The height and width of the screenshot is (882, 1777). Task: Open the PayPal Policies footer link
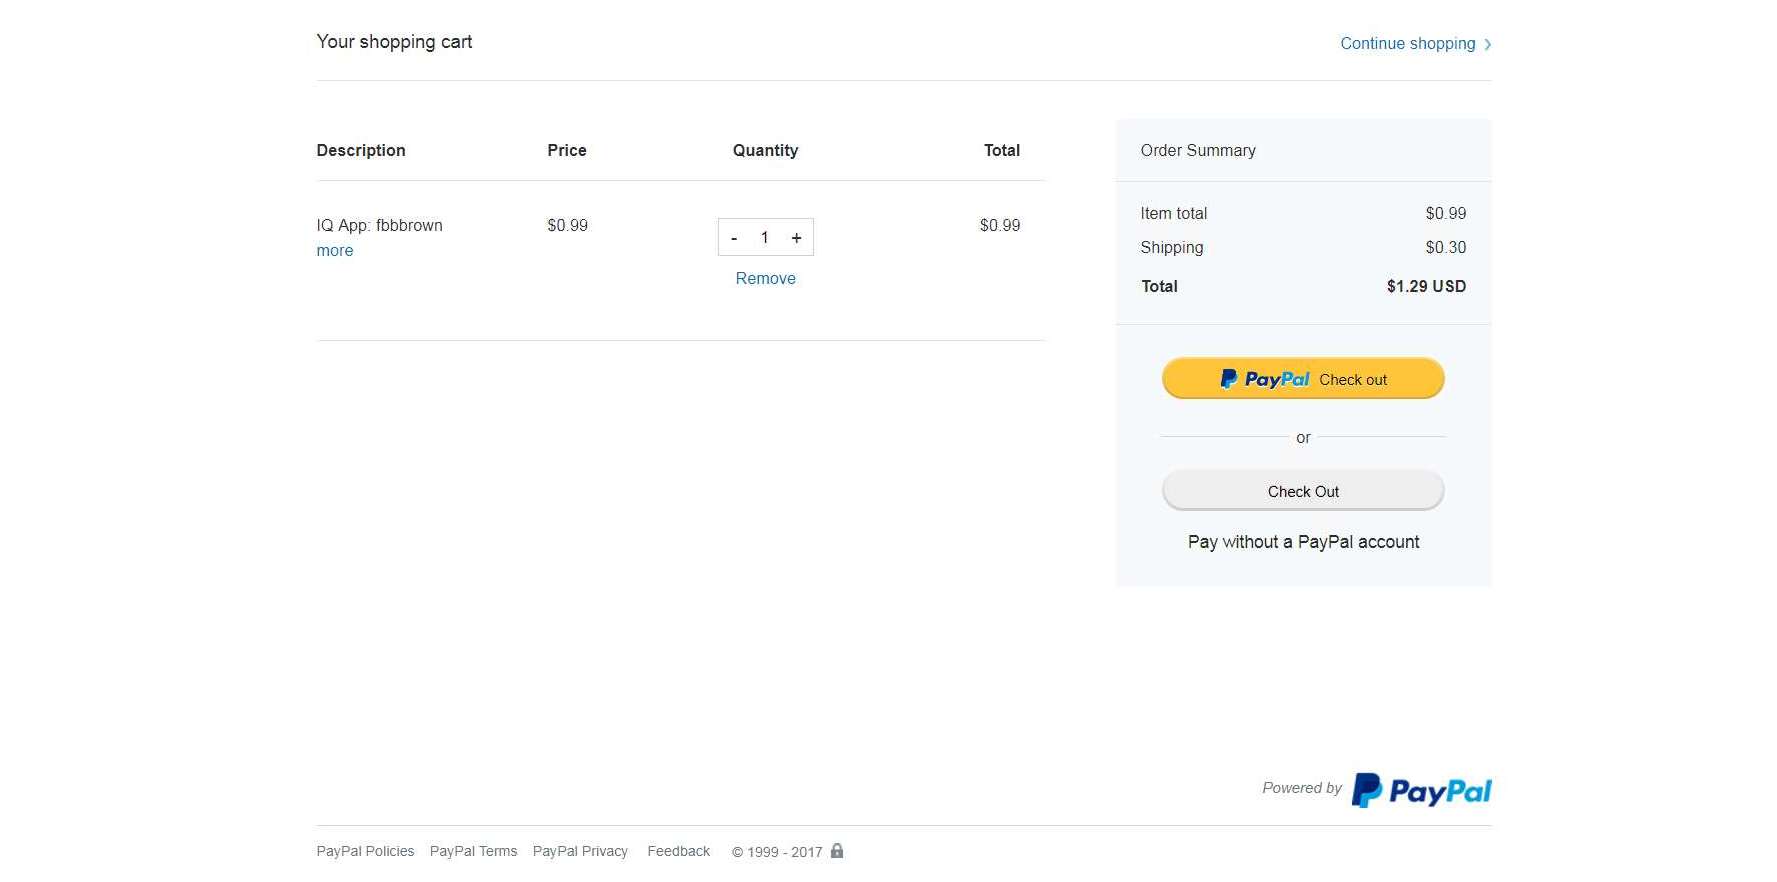(365, 852)
